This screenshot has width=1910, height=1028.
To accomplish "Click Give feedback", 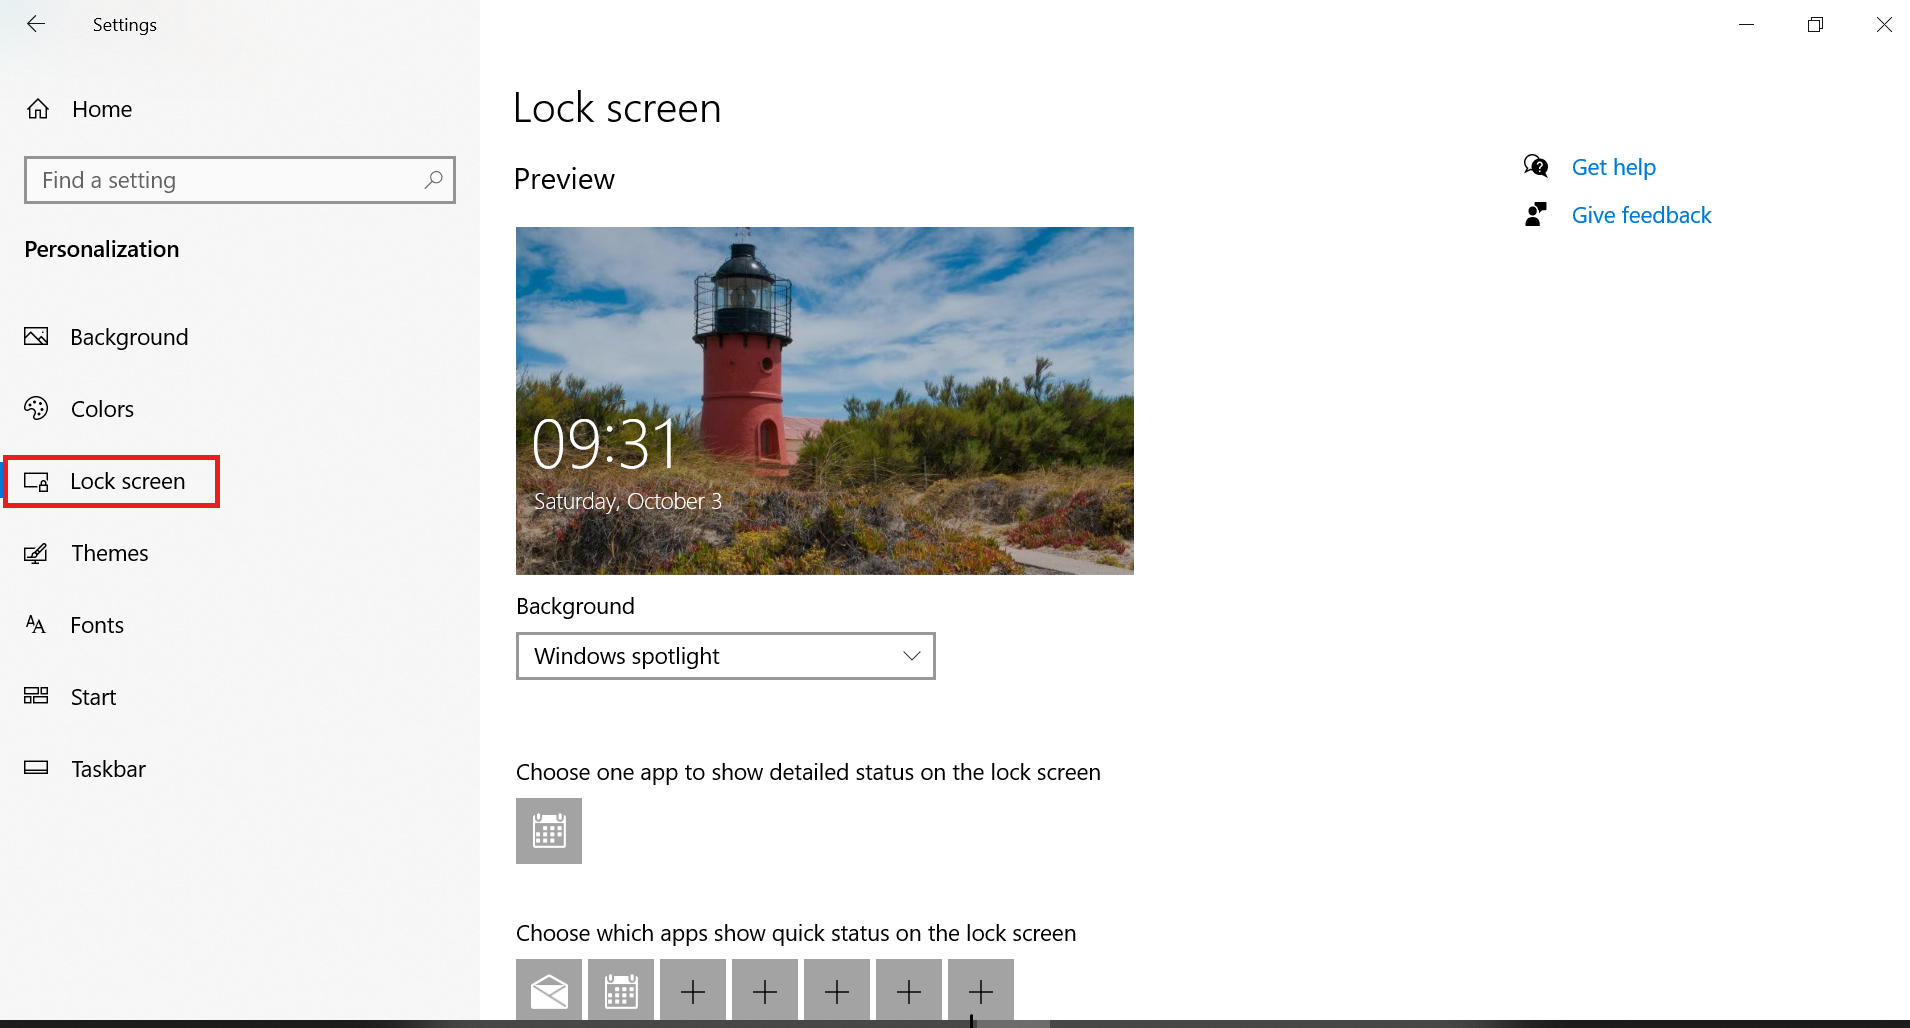I will pyautogui.click(x=1641, y=215).
